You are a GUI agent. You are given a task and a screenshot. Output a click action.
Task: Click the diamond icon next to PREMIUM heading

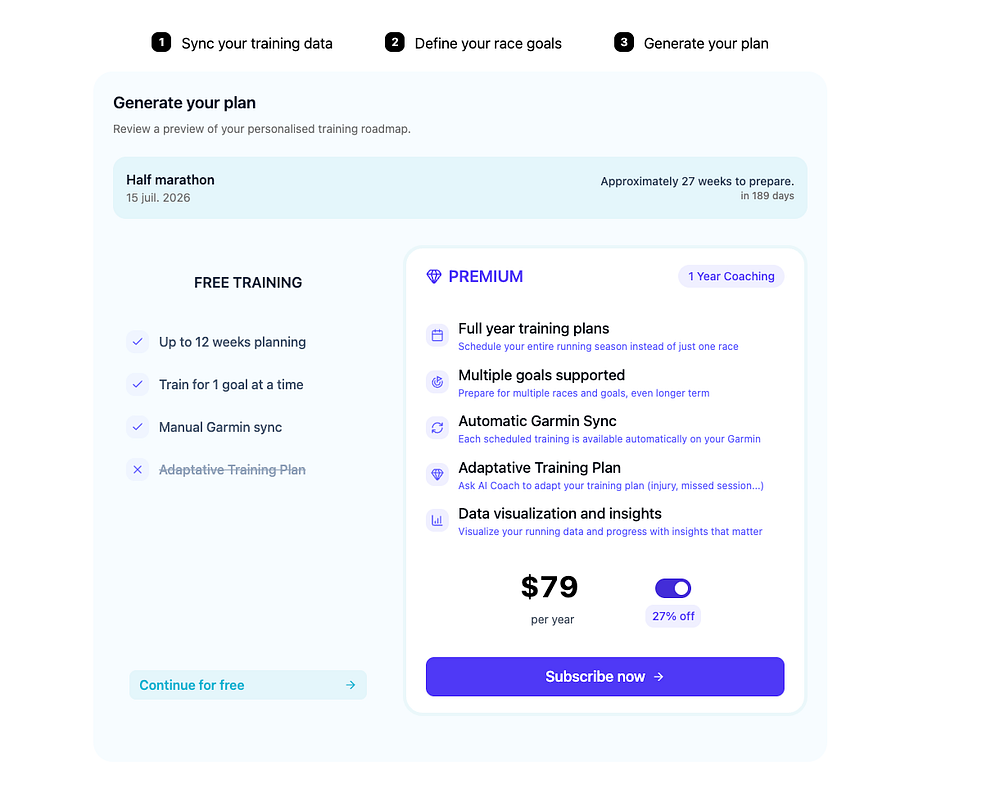tap(434, 277)
